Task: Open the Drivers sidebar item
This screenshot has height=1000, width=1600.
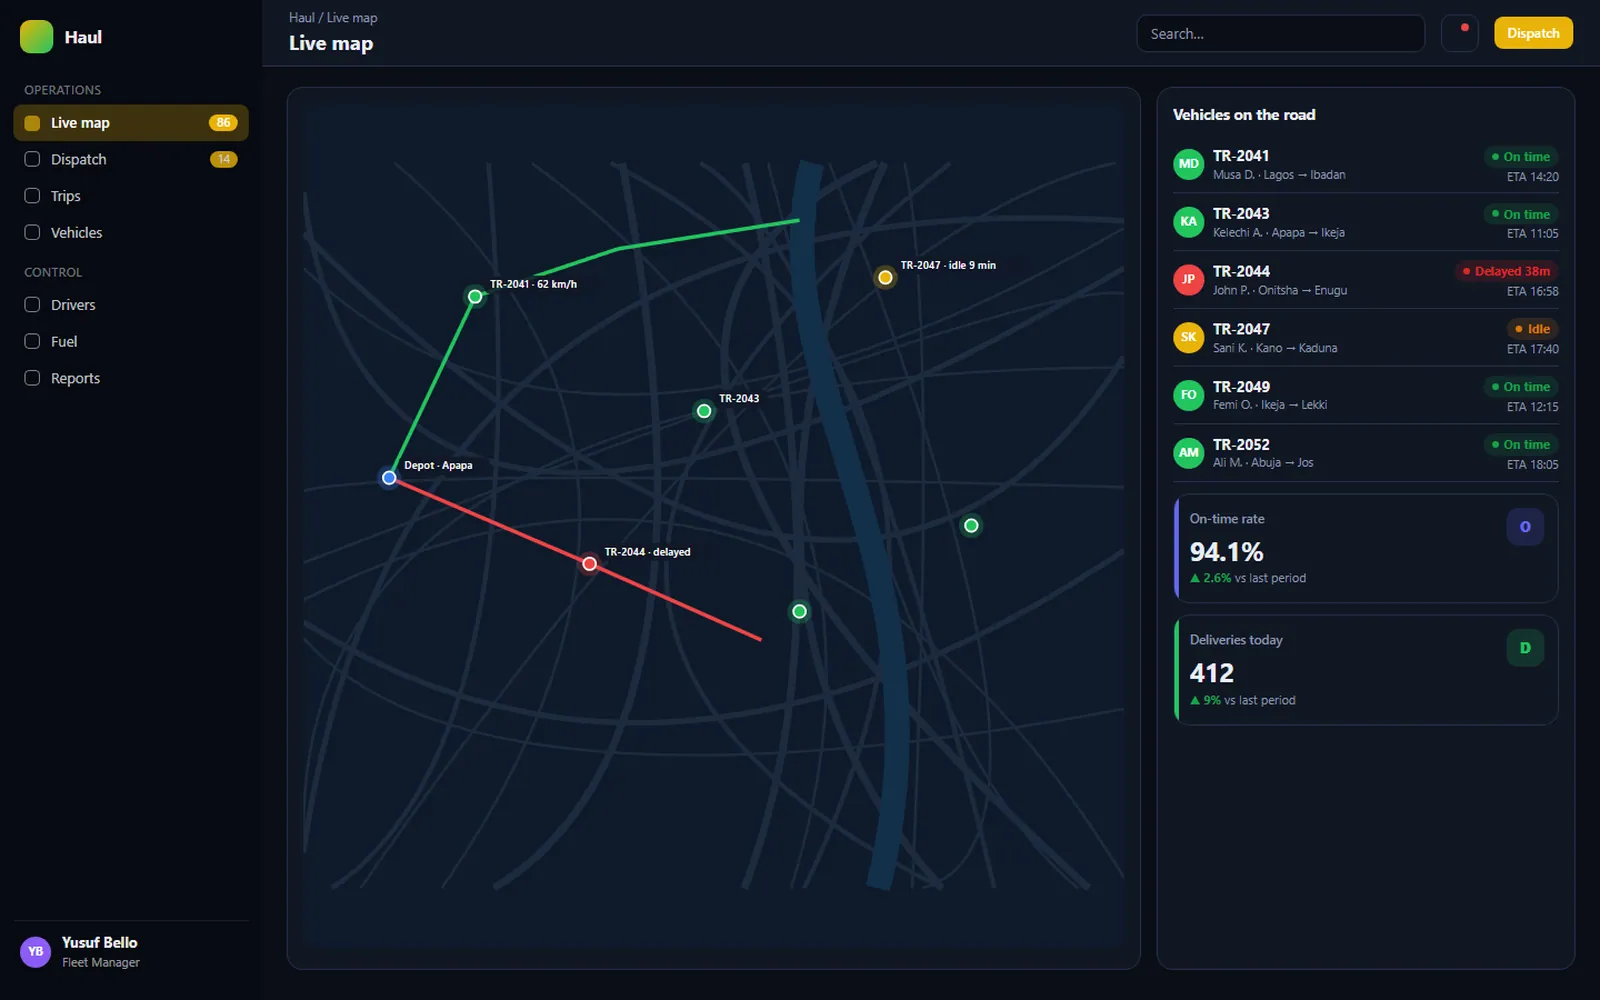Action: [131, 305]
